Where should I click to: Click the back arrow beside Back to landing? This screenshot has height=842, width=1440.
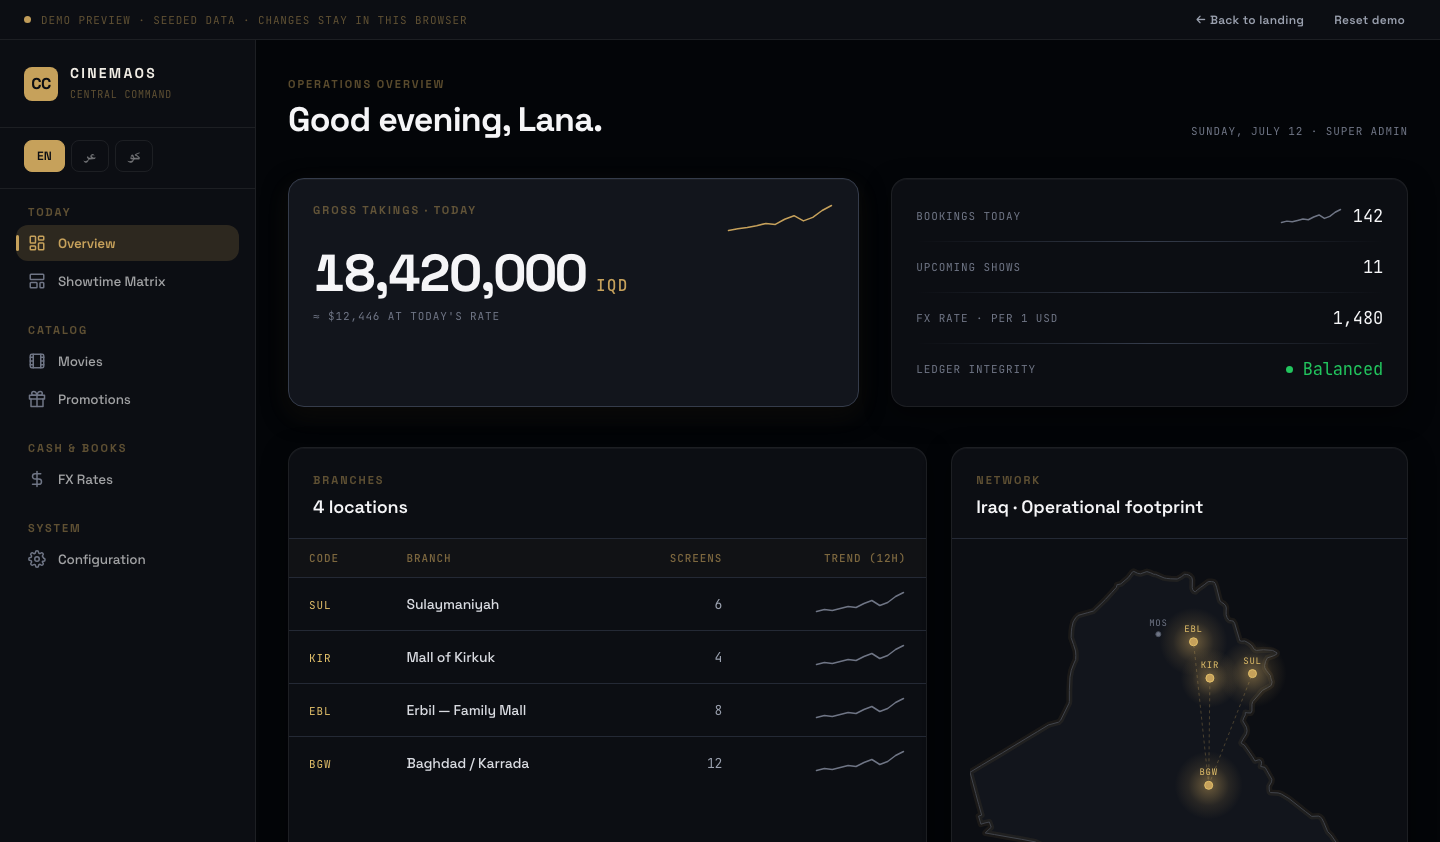[1200, 20]
